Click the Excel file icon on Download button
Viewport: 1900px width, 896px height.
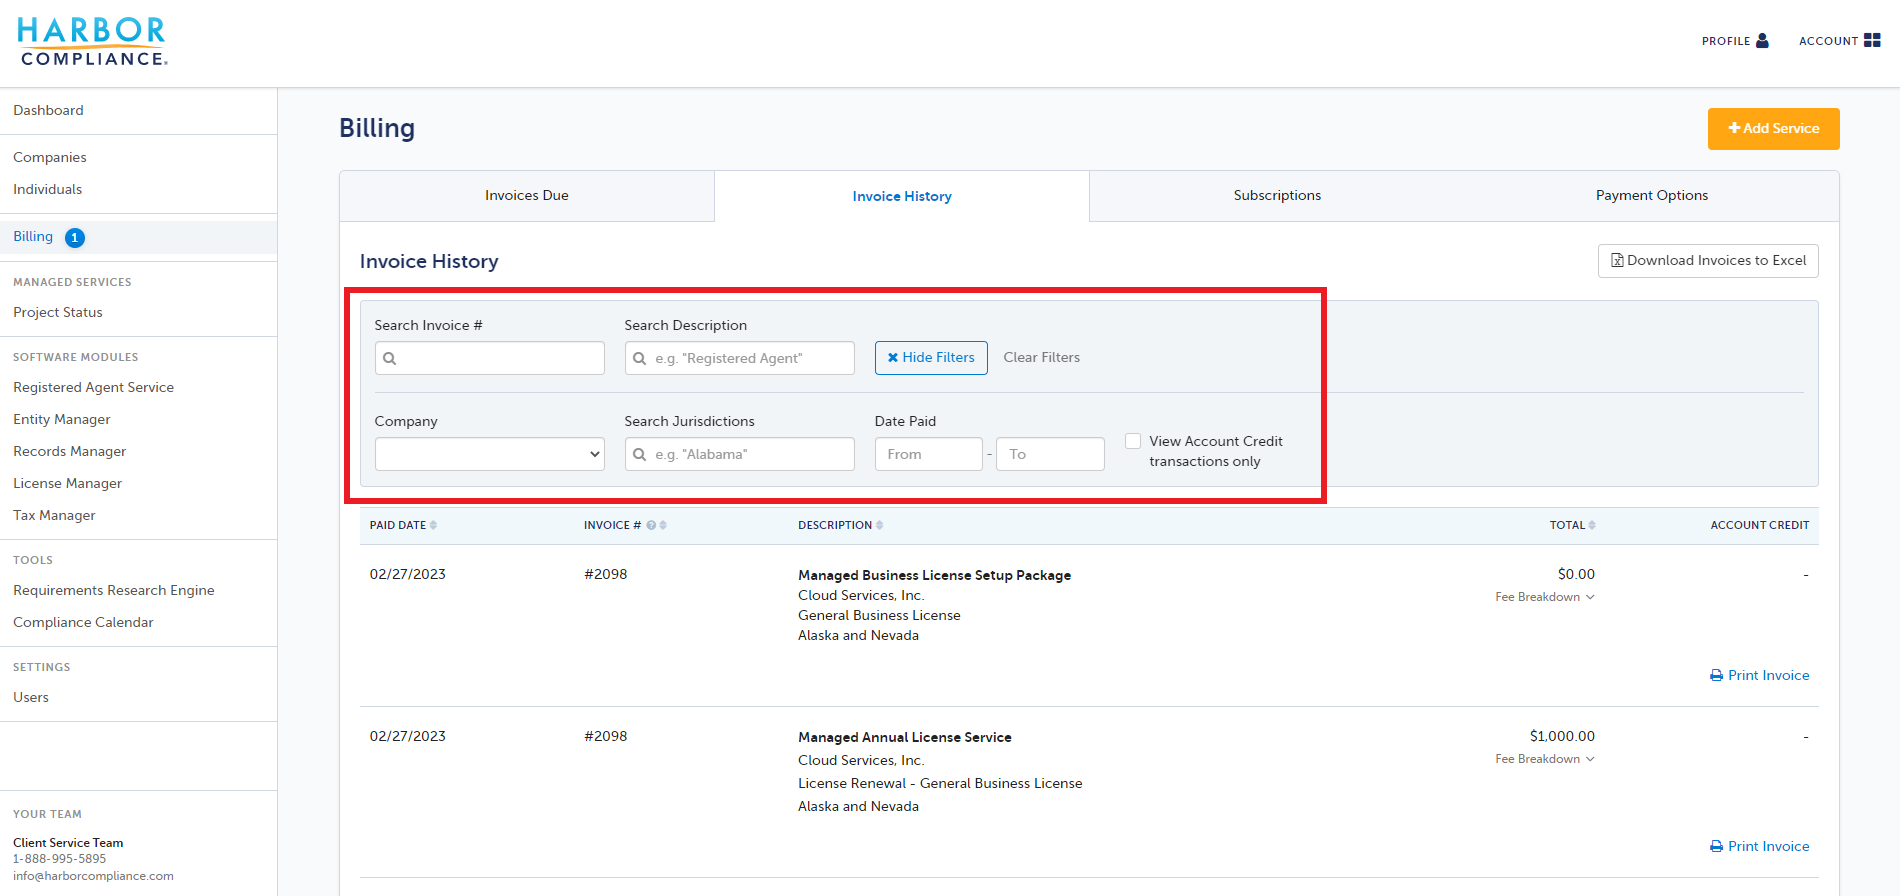pyautogui.click(x=1617, y=260)
